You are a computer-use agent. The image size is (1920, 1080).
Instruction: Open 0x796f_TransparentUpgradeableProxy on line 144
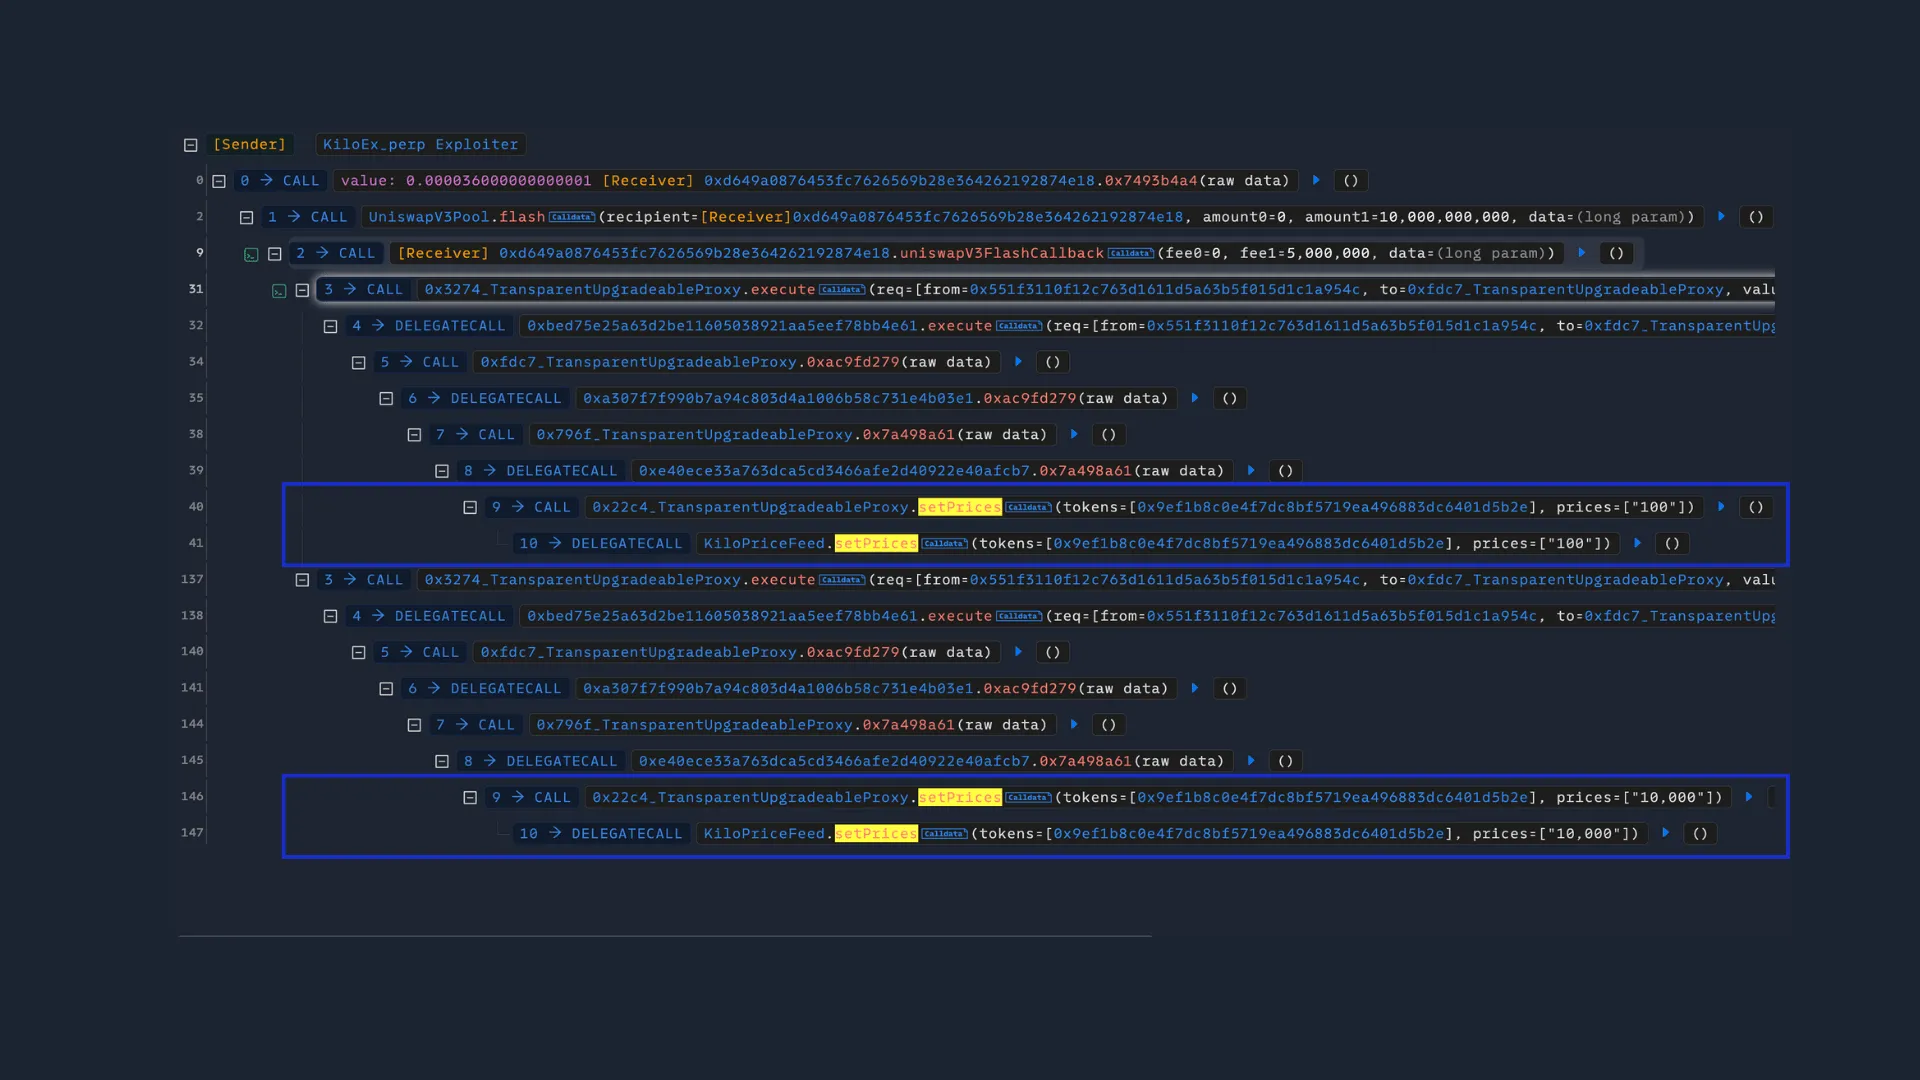tap(694, 724)
